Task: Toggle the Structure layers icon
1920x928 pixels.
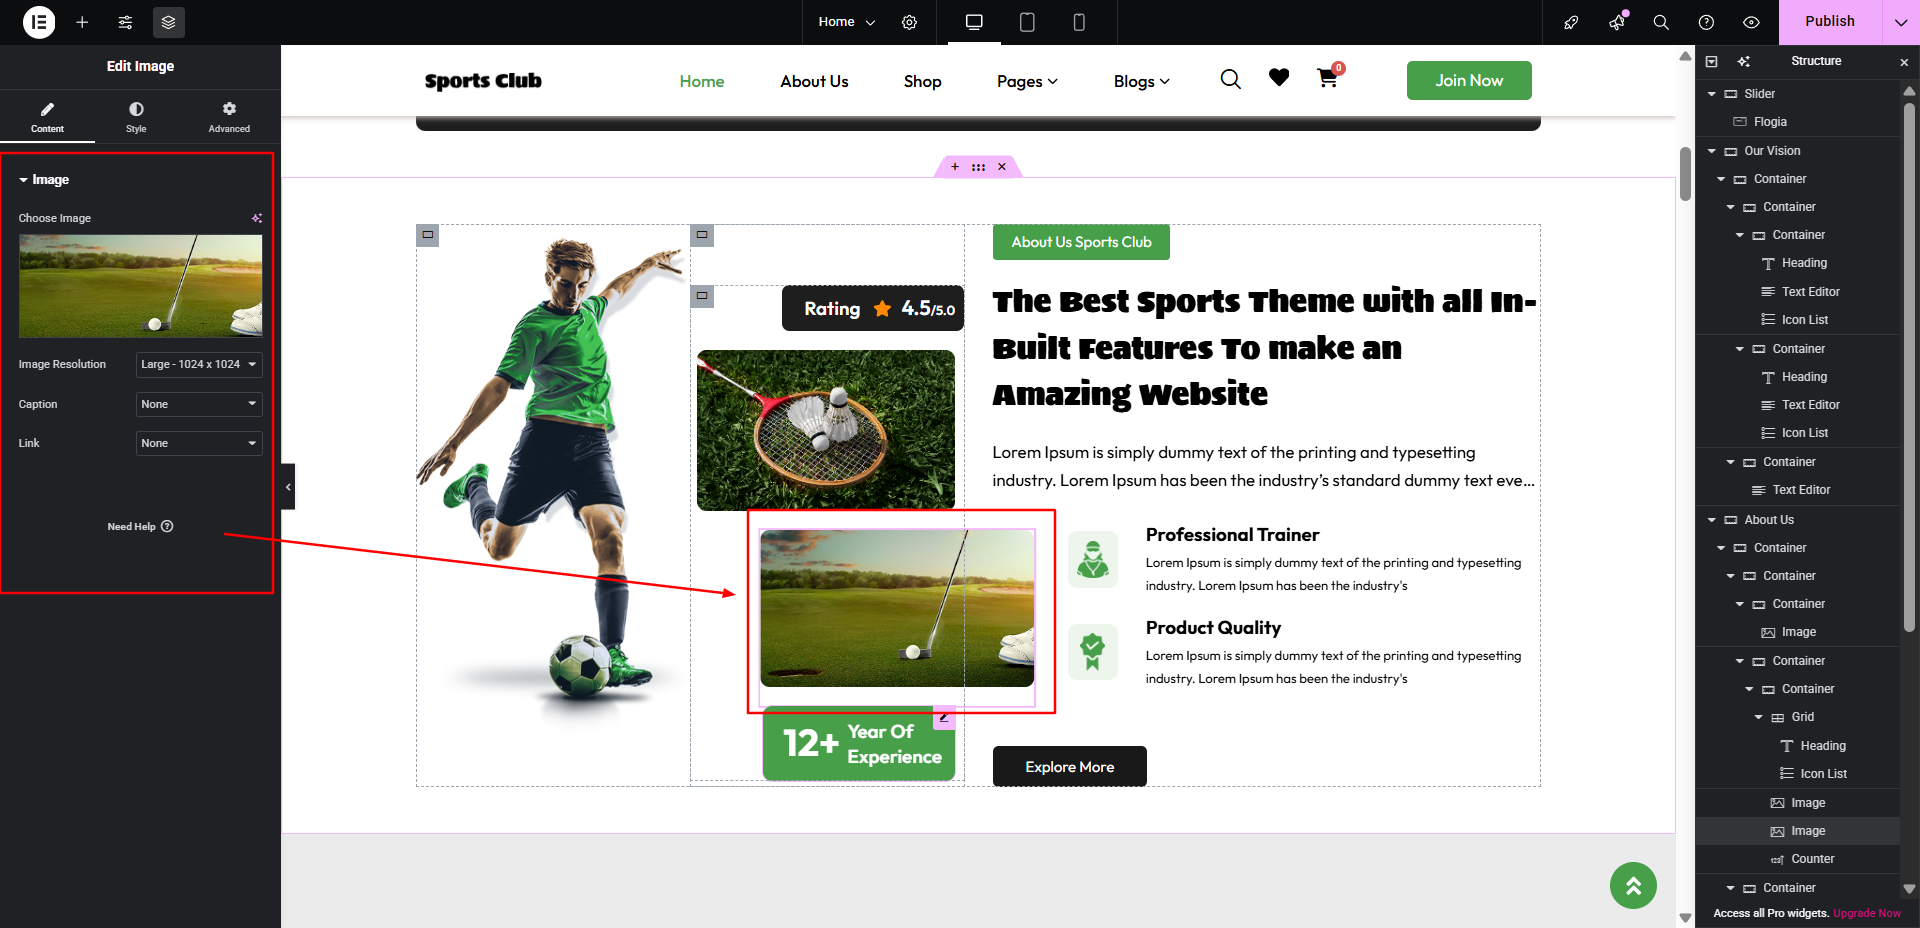Action: click(x=168, y=22)
